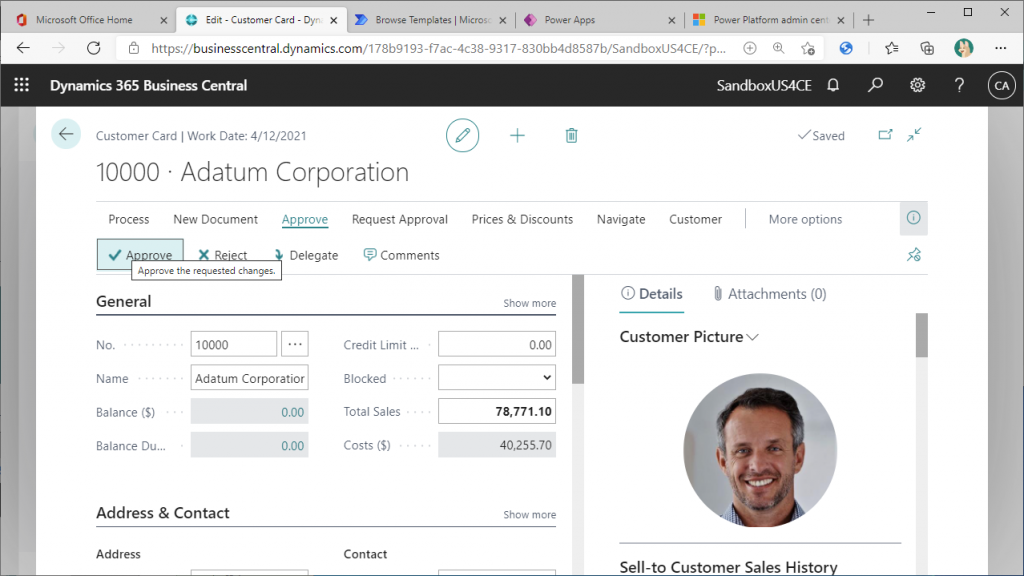This screenshot has width=1024, height=576.
Task: Add this page to browser favorites
Action: [x=808, y=48]
